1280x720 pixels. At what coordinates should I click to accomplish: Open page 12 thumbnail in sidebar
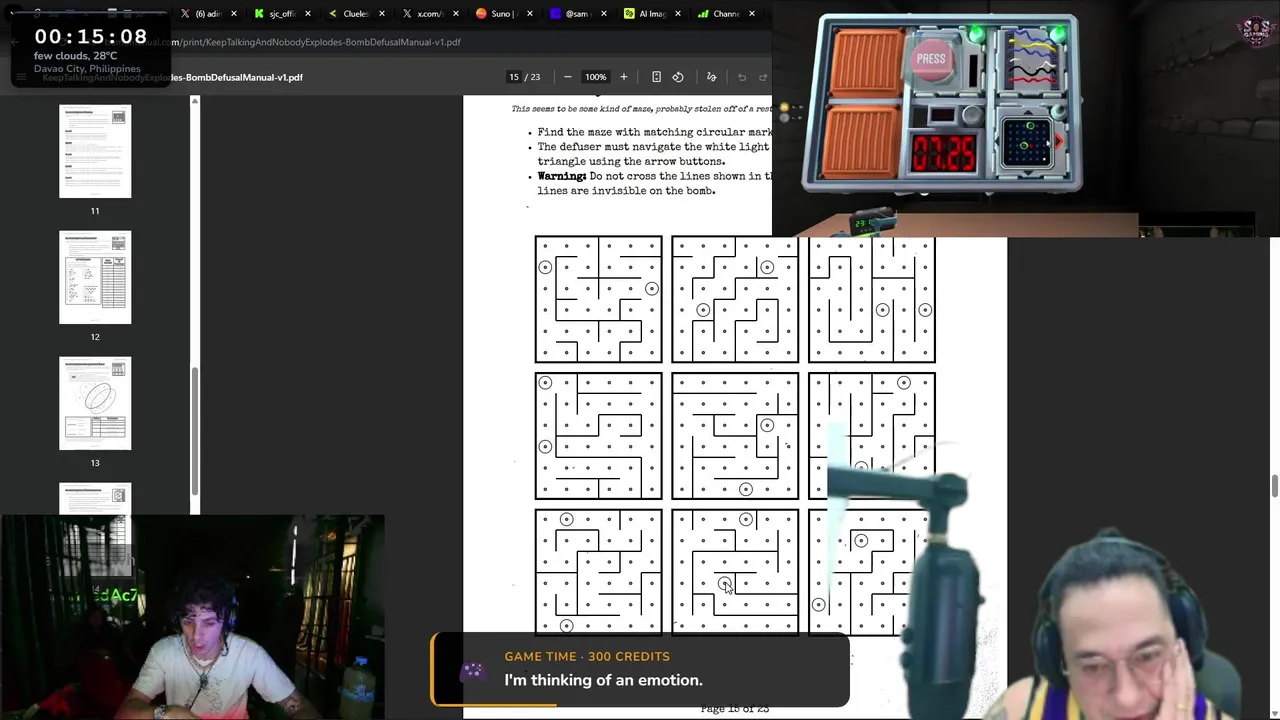[95, 277]
